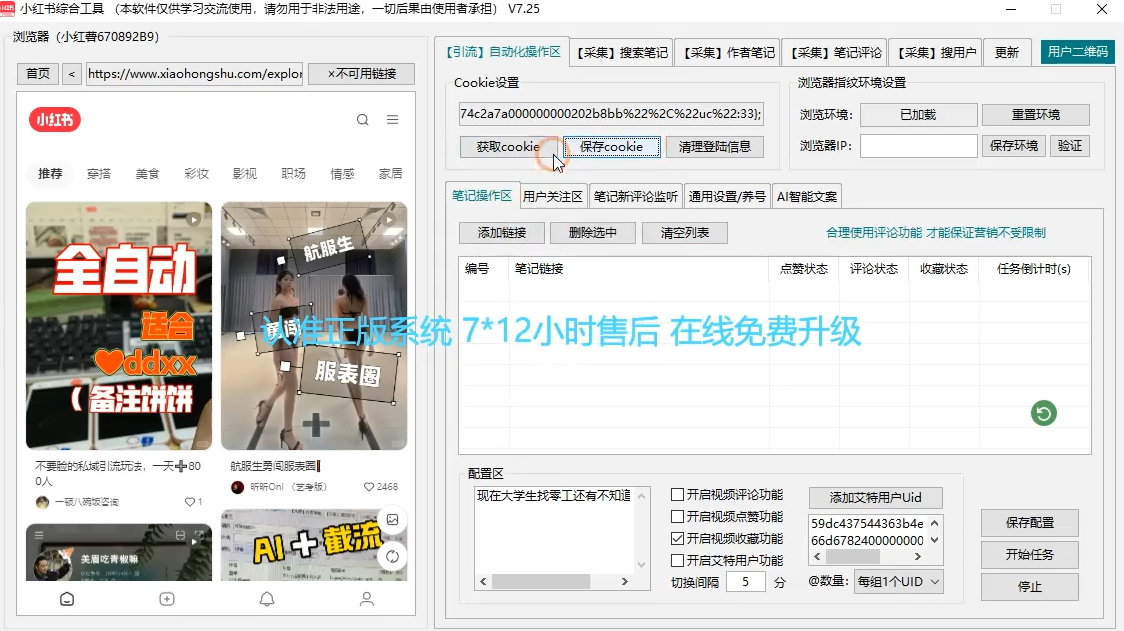This screenshot has height=631, width=1124.
Task: Click the floating image icon above AI thumbnail
Action: coord(392,520)
